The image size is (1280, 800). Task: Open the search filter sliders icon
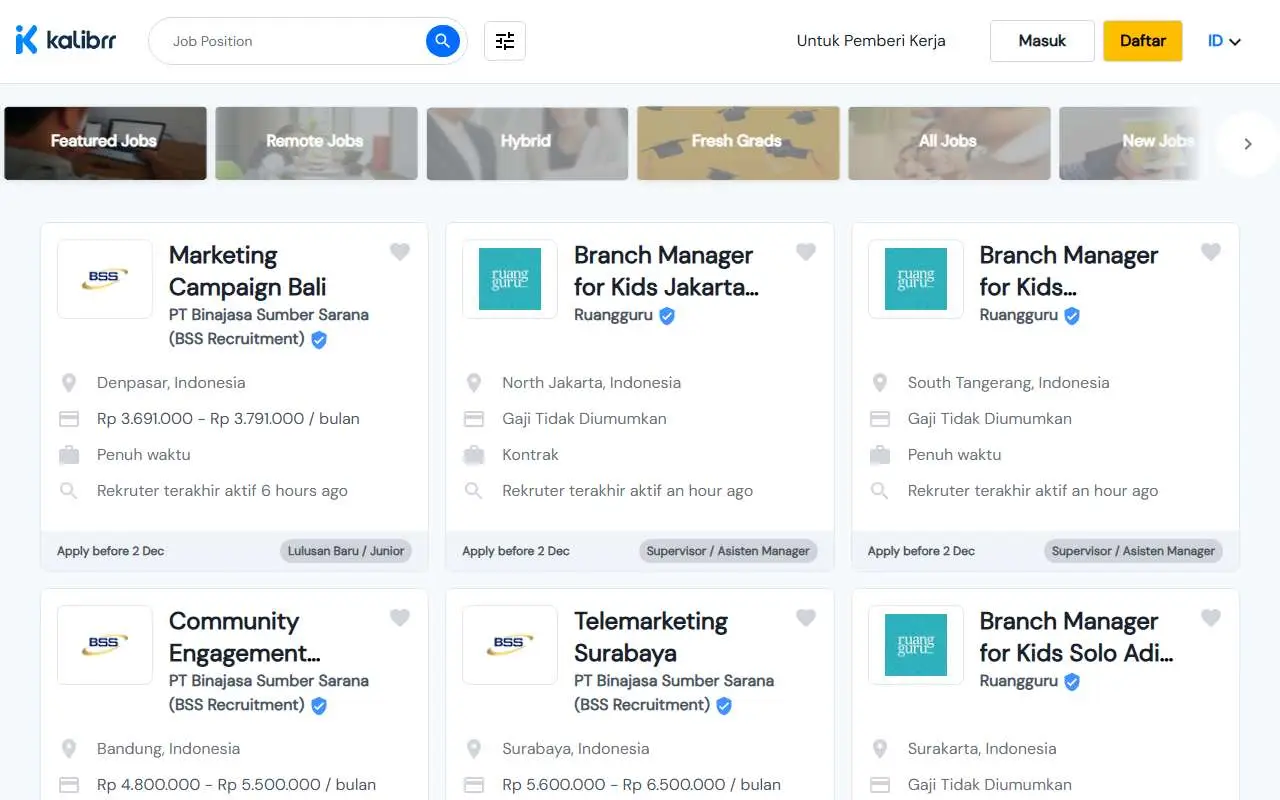pos(505,41)
